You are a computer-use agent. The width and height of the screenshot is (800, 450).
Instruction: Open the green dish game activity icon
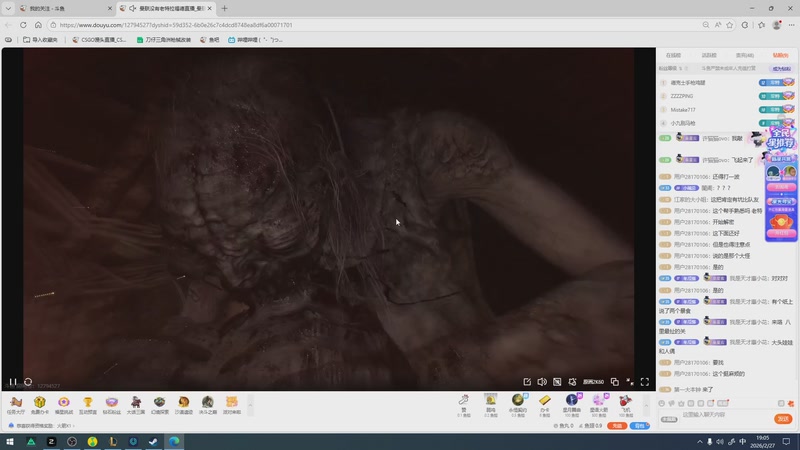tap(160, 405)
